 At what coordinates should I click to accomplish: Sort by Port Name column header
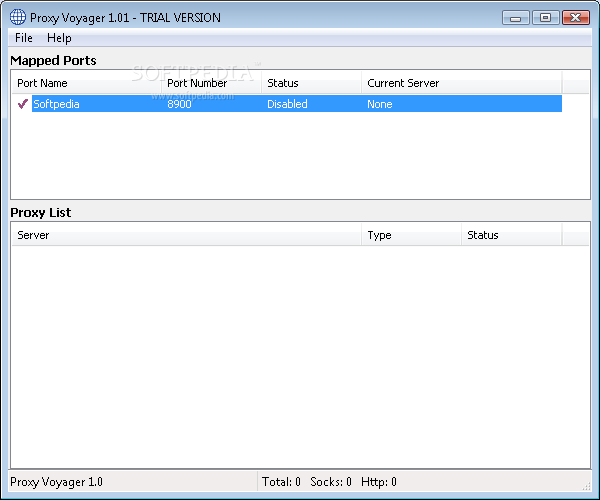click(86, 83)
